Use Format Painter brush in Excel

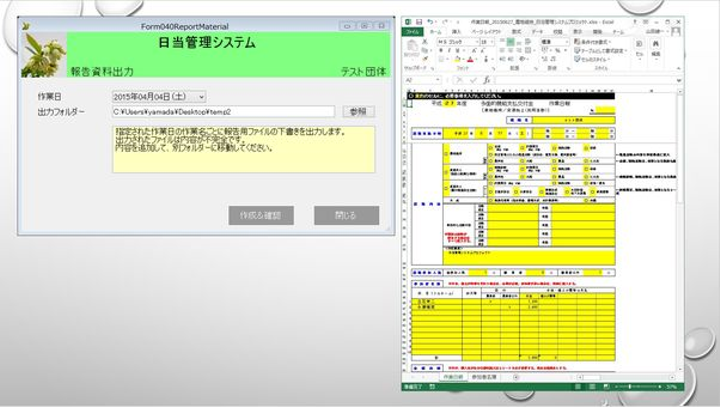(x=425, y=58)
